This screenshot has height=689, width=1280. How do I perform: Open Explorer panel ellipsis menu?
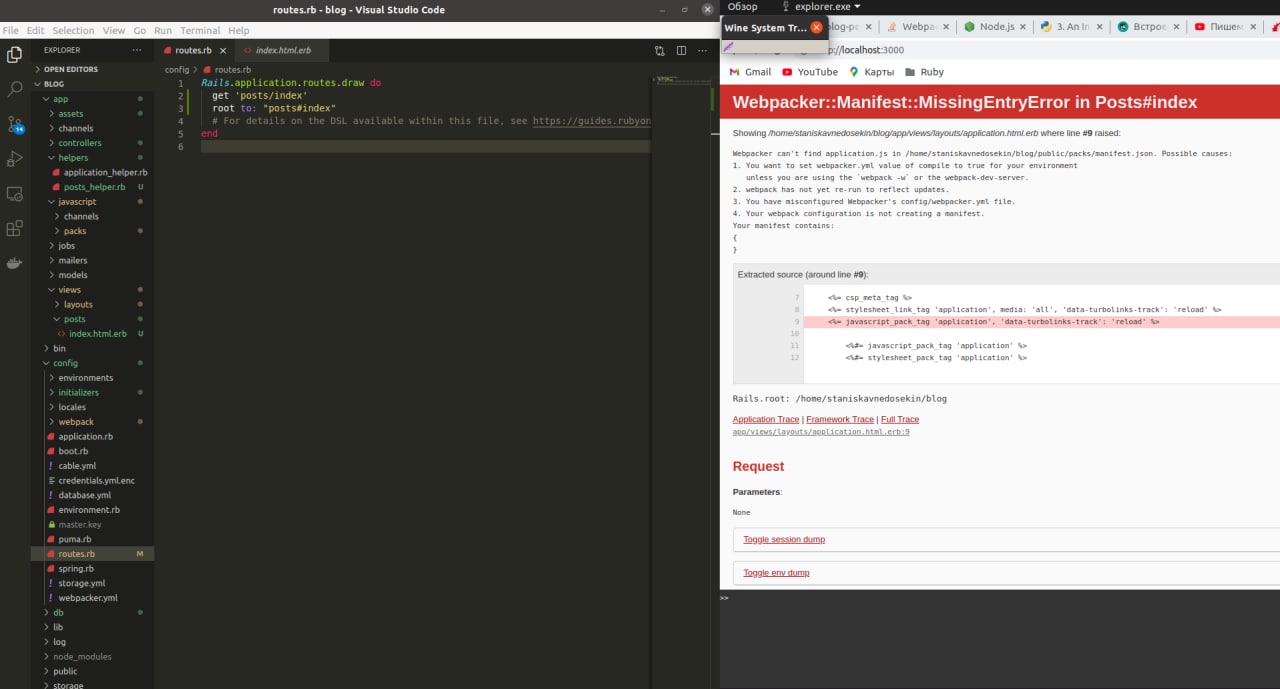(137, 50)
